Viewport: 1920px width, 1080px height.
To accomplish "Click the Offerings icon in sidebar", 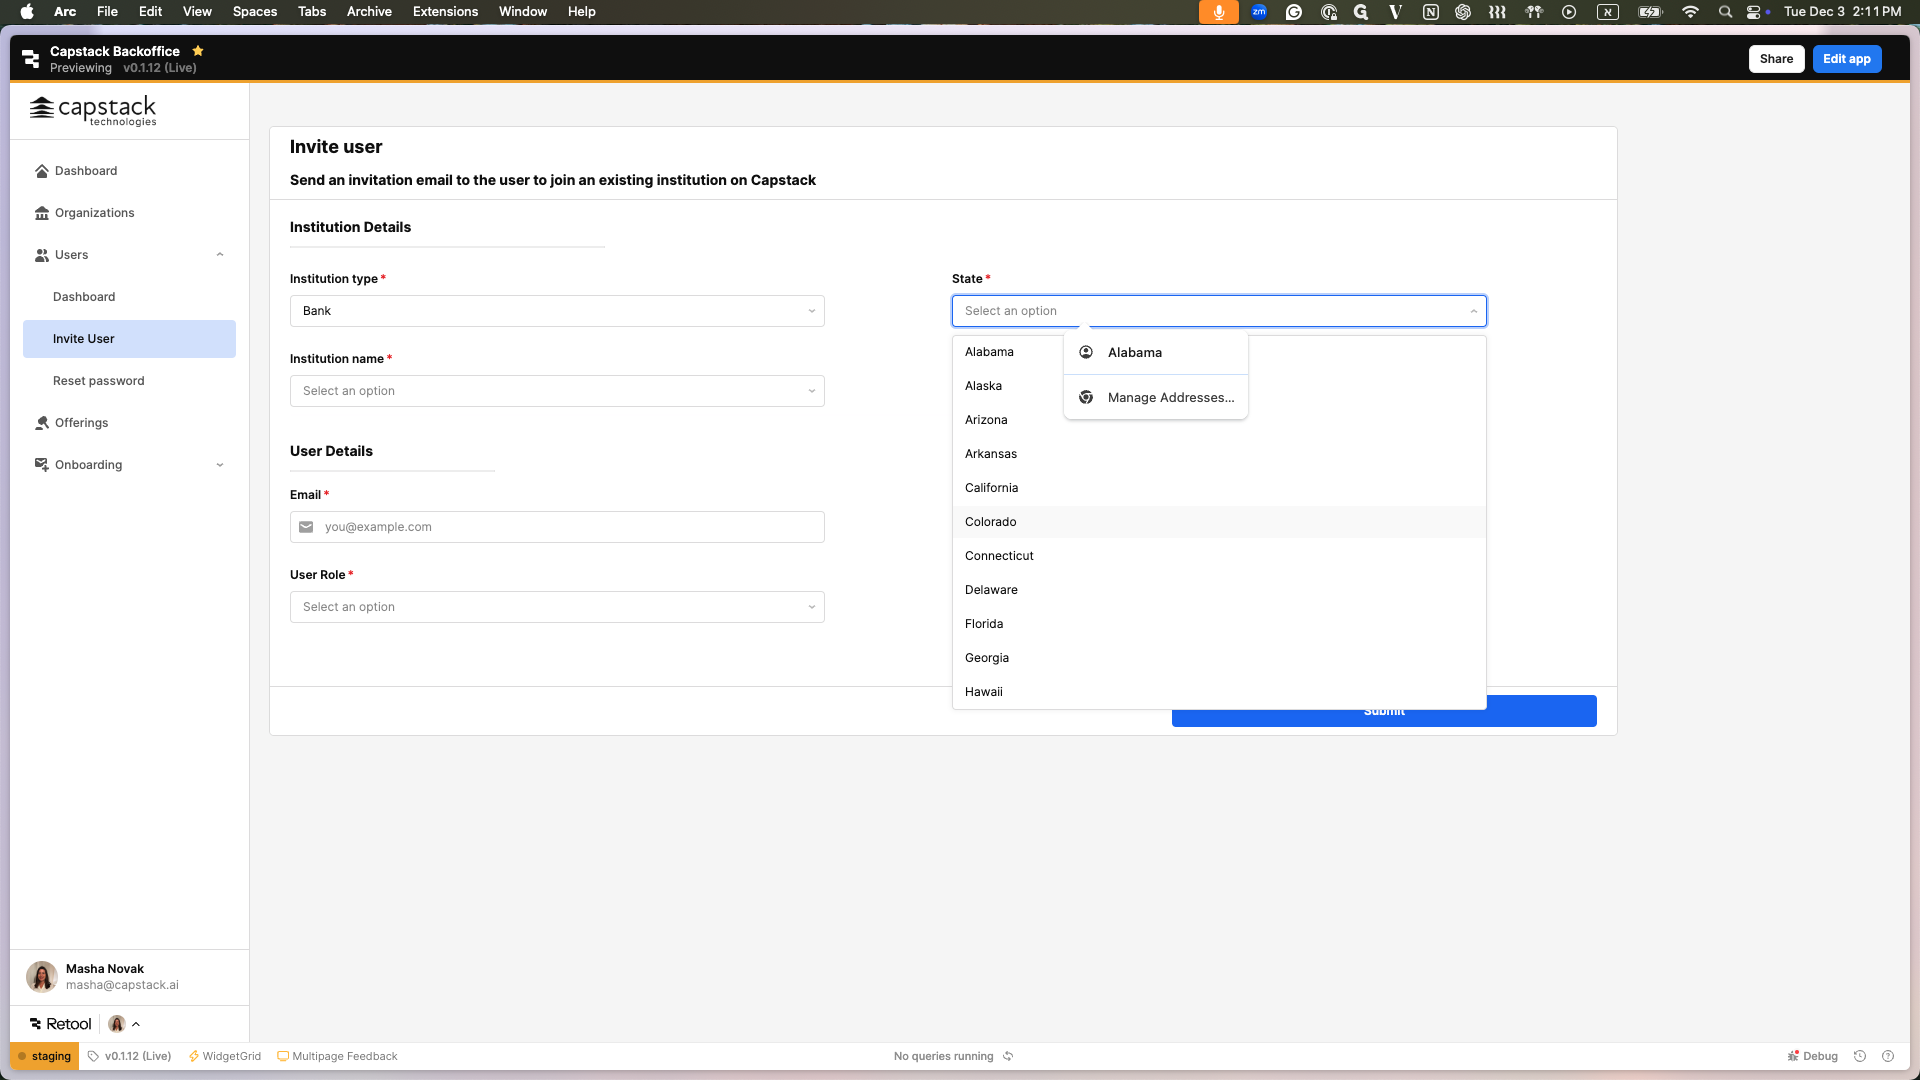I will tap(42, 423).
